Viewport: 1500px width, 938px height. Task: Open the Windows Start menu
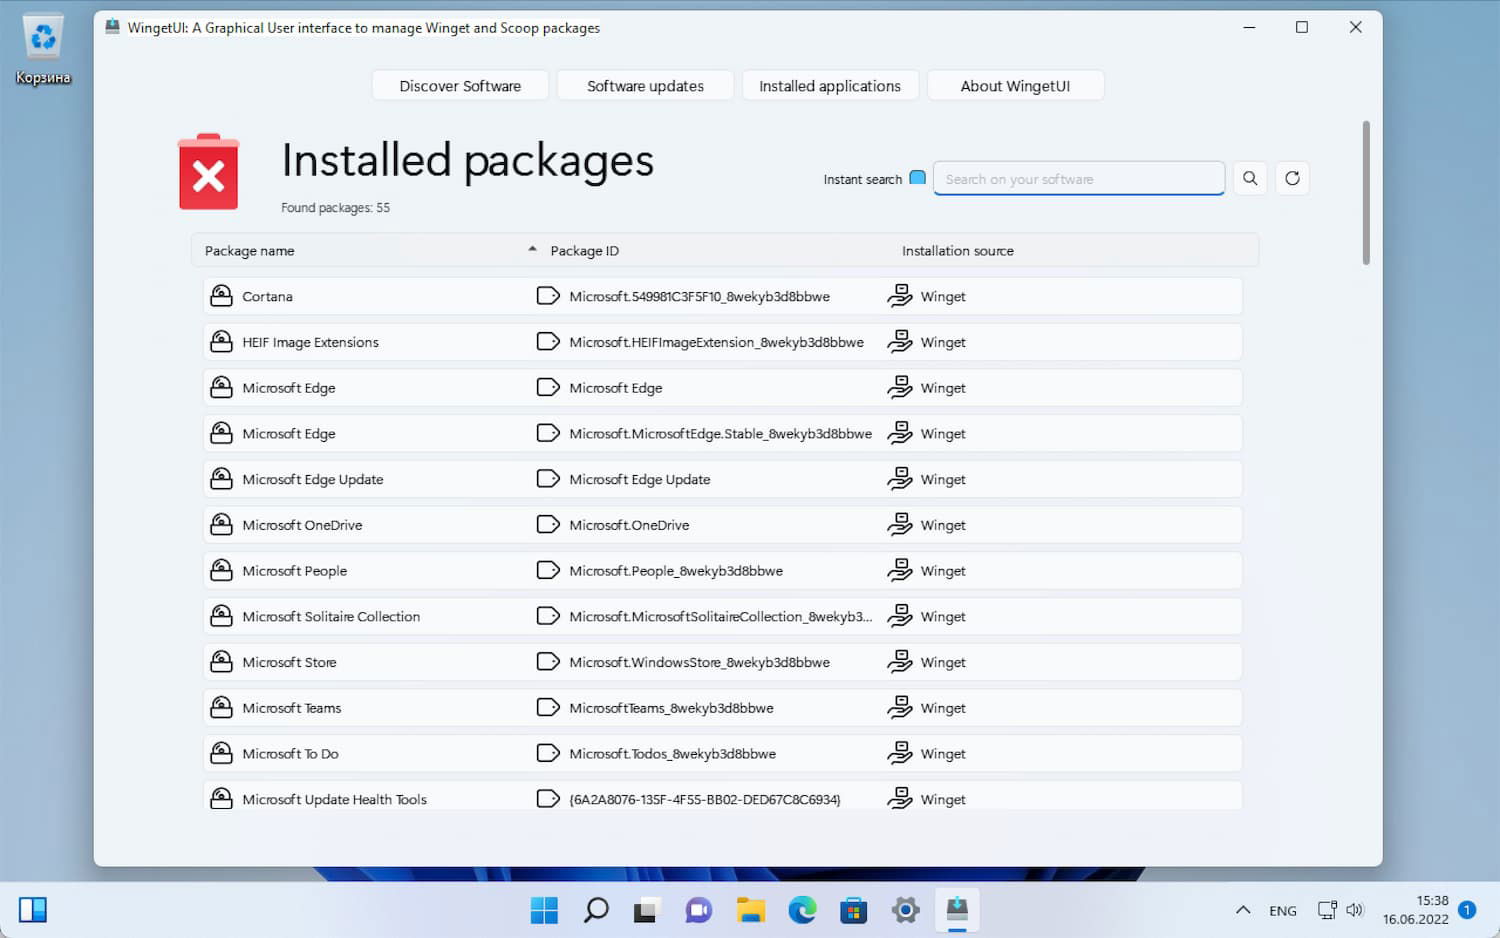(x=544, y=910)
